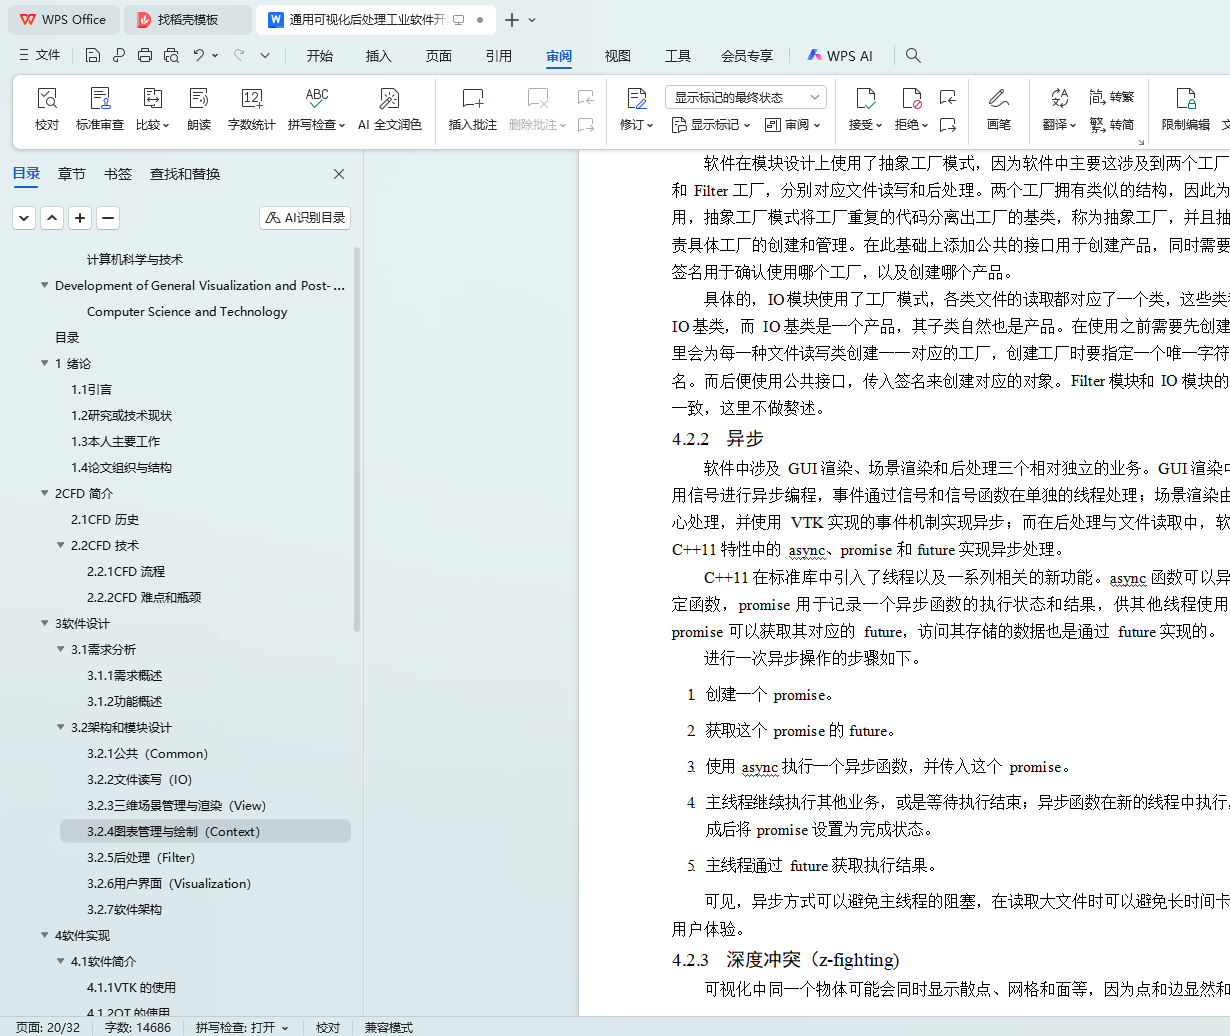The height and width of the screenshot is (1036, 1230).
Task: Click AI 全文润色 polish icon
Action: point(389,98)
